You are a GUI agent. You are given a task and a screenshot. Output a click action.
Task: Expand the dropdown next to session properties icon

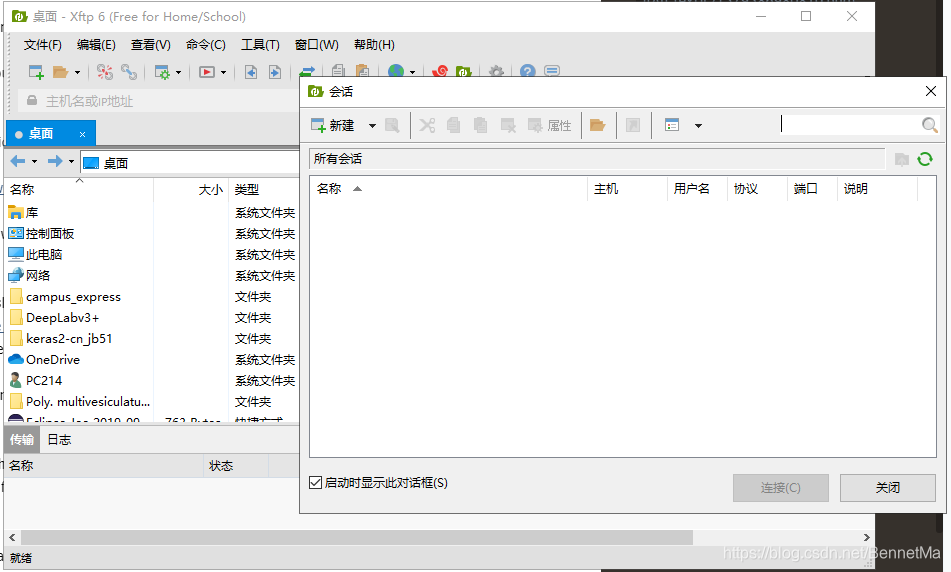178,73
